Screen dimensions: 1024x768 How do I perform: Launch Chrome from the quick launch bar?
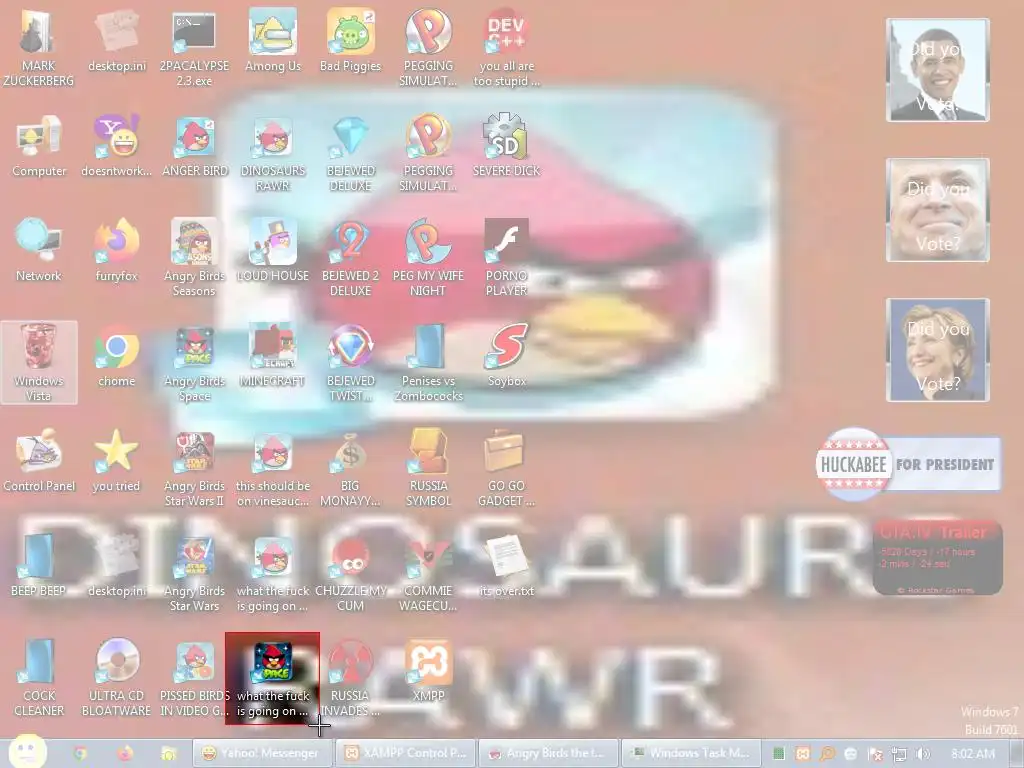point(80,754)
